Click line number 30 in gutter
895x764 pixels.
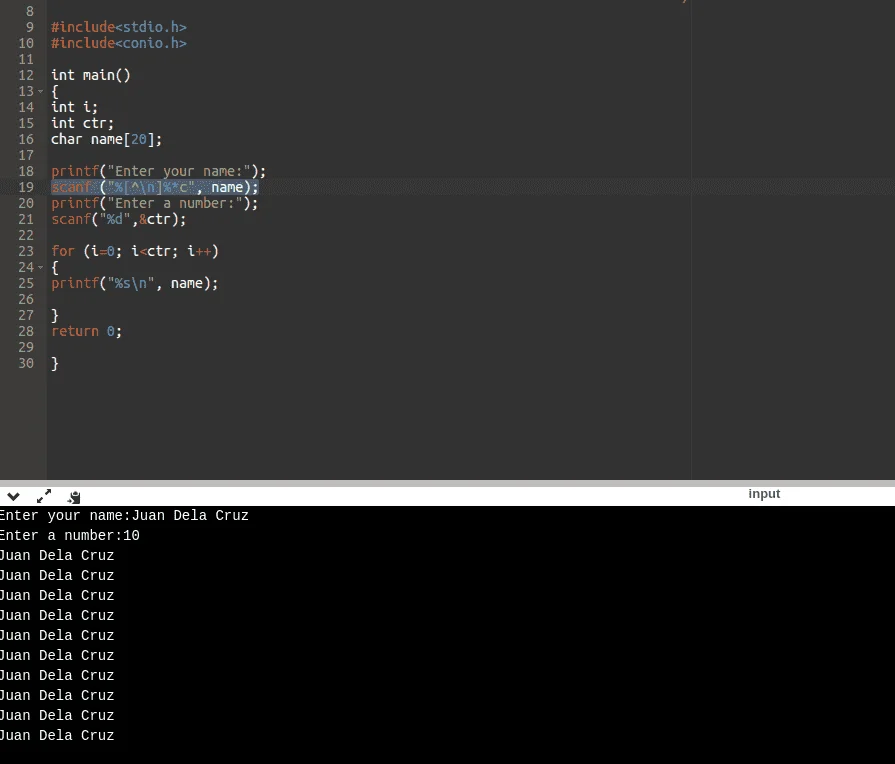coord(26,363)
